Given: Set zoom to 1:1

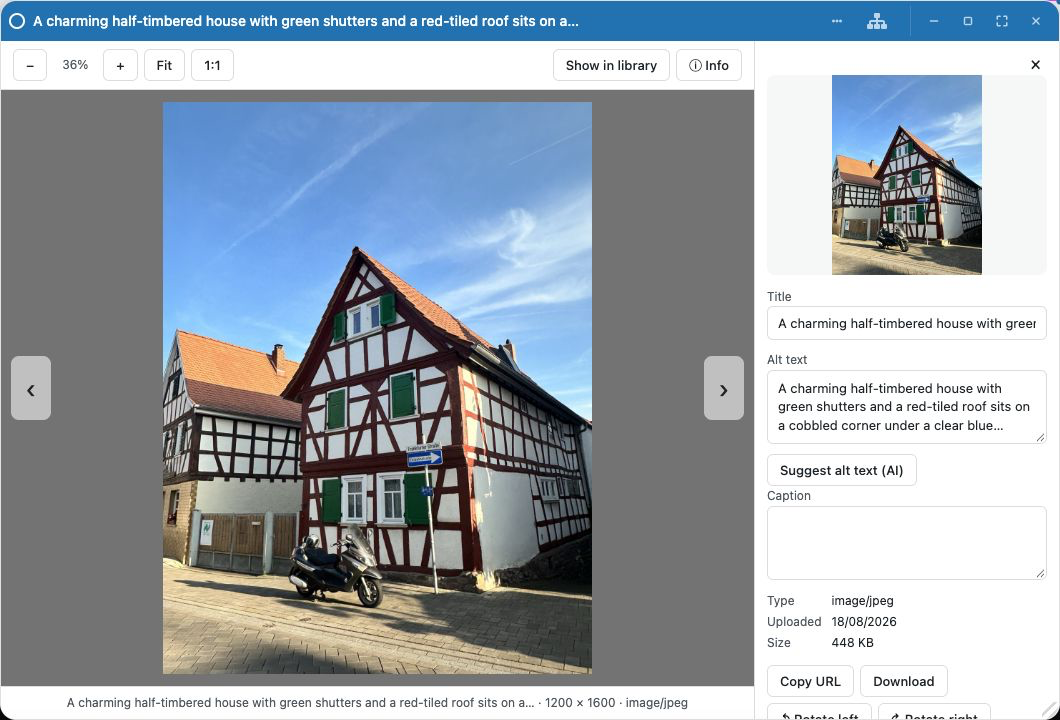Looking at the screenshot, I should click(212, 66).
